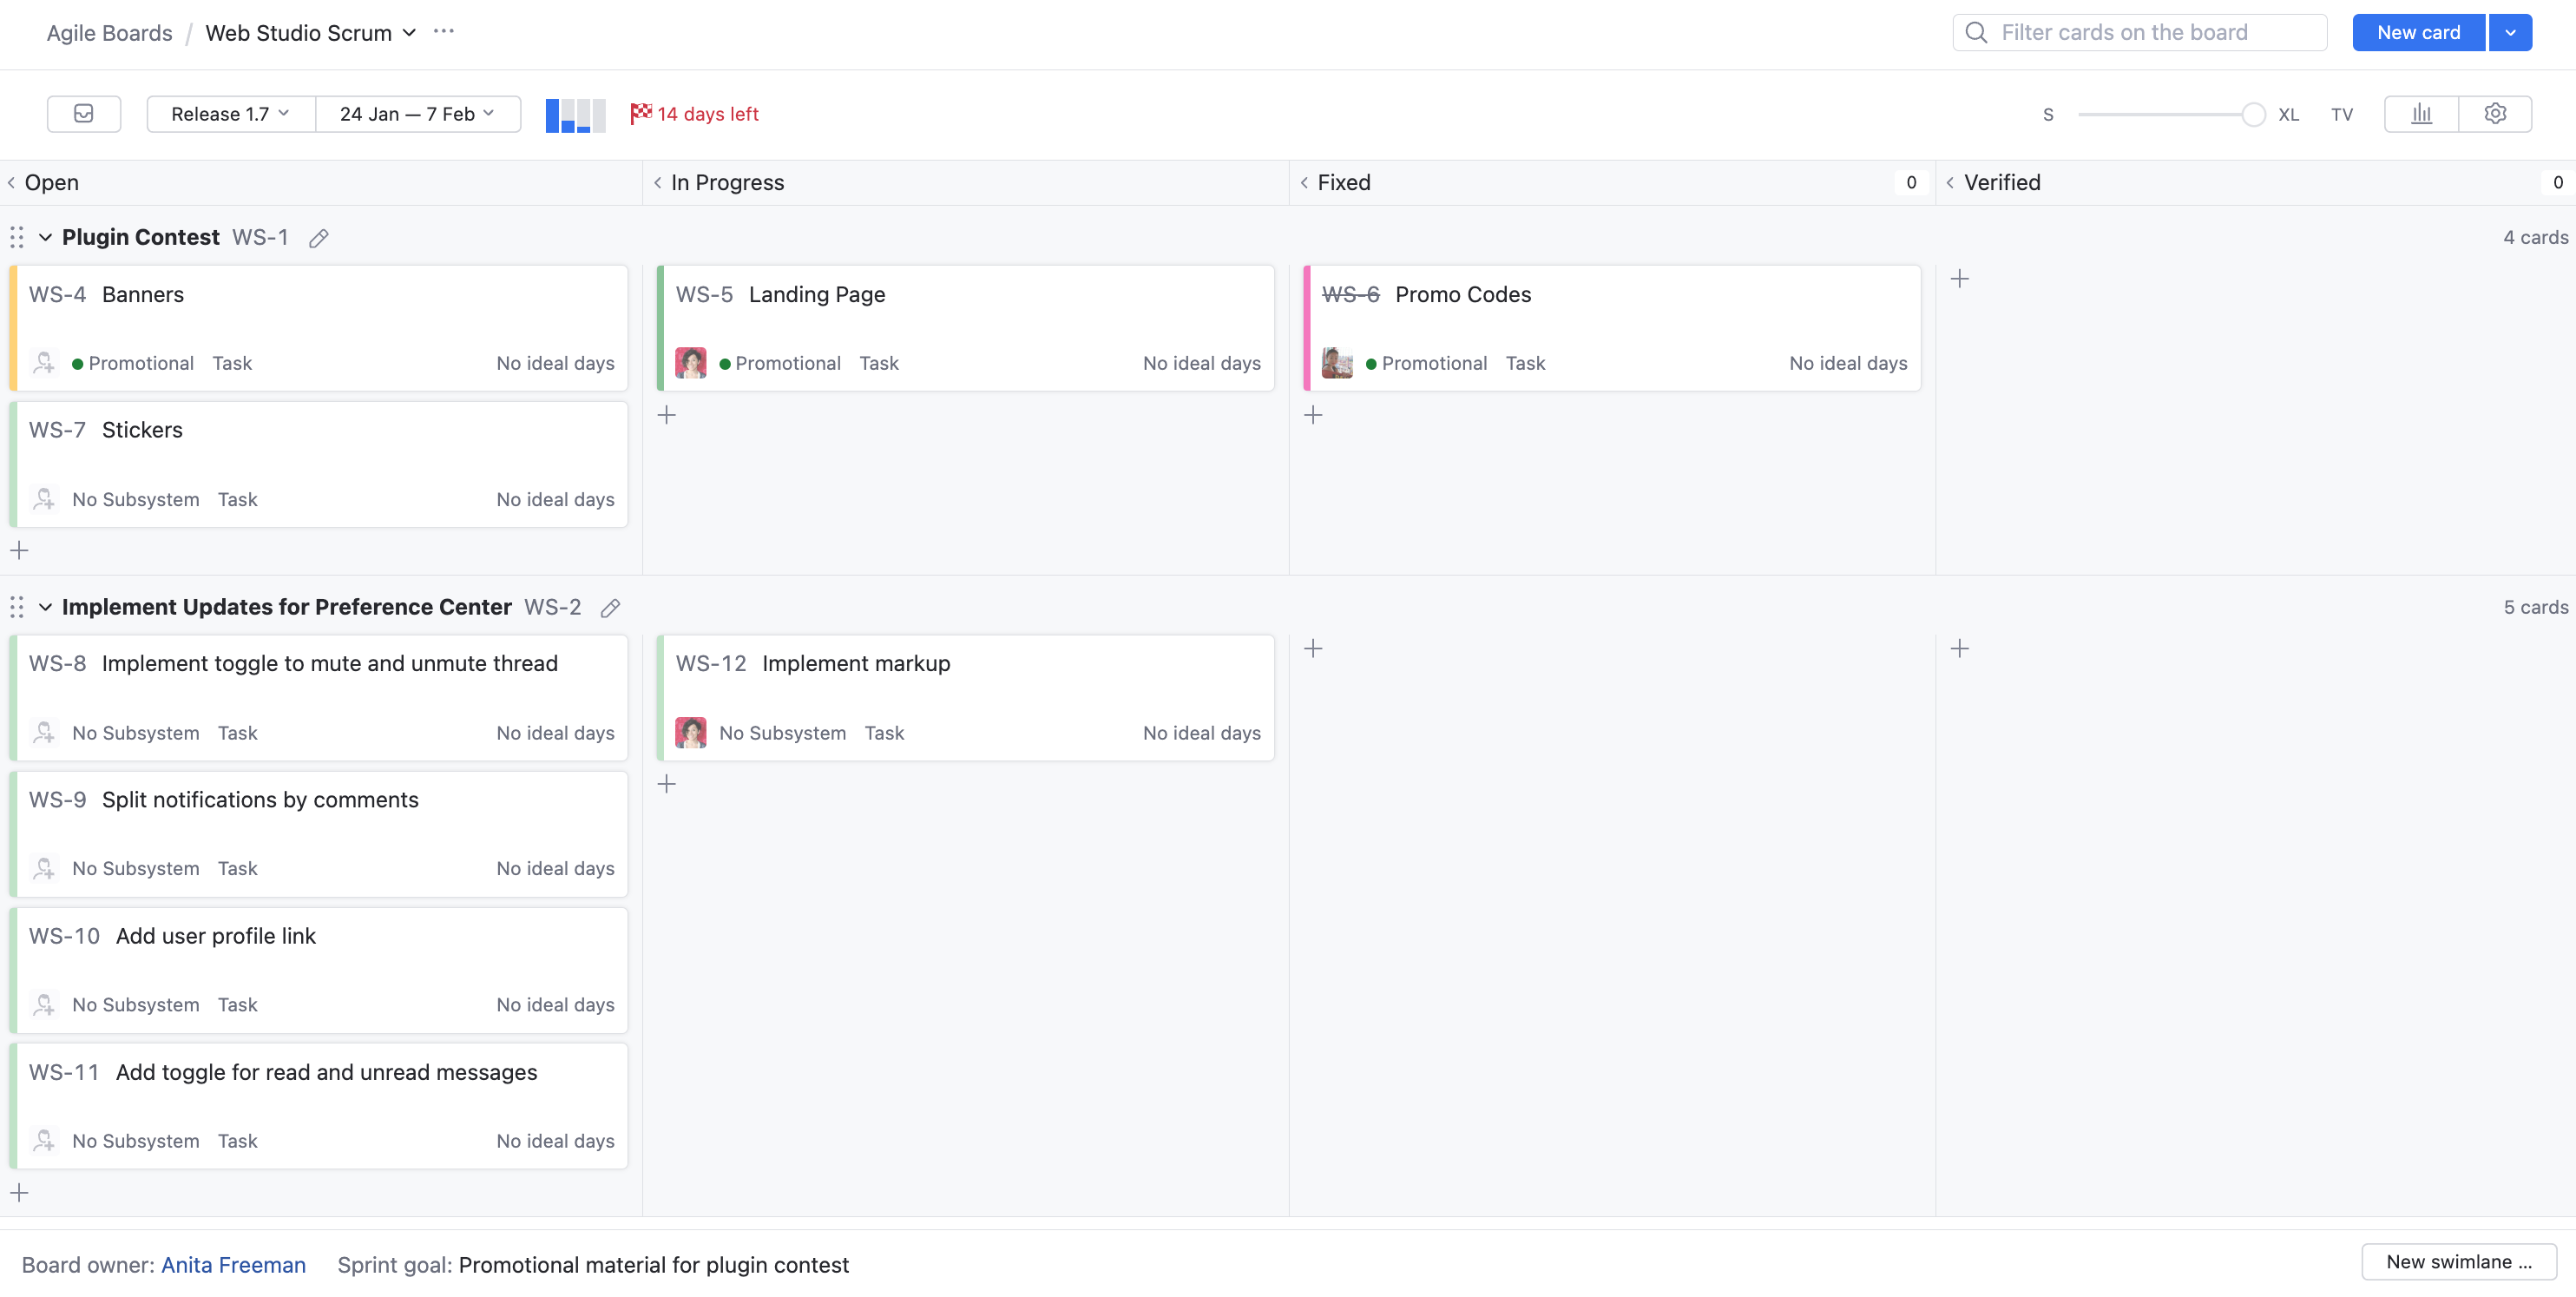
Task: Collapse the Implement Updates swimlane
Action: (x=45, y=608)
